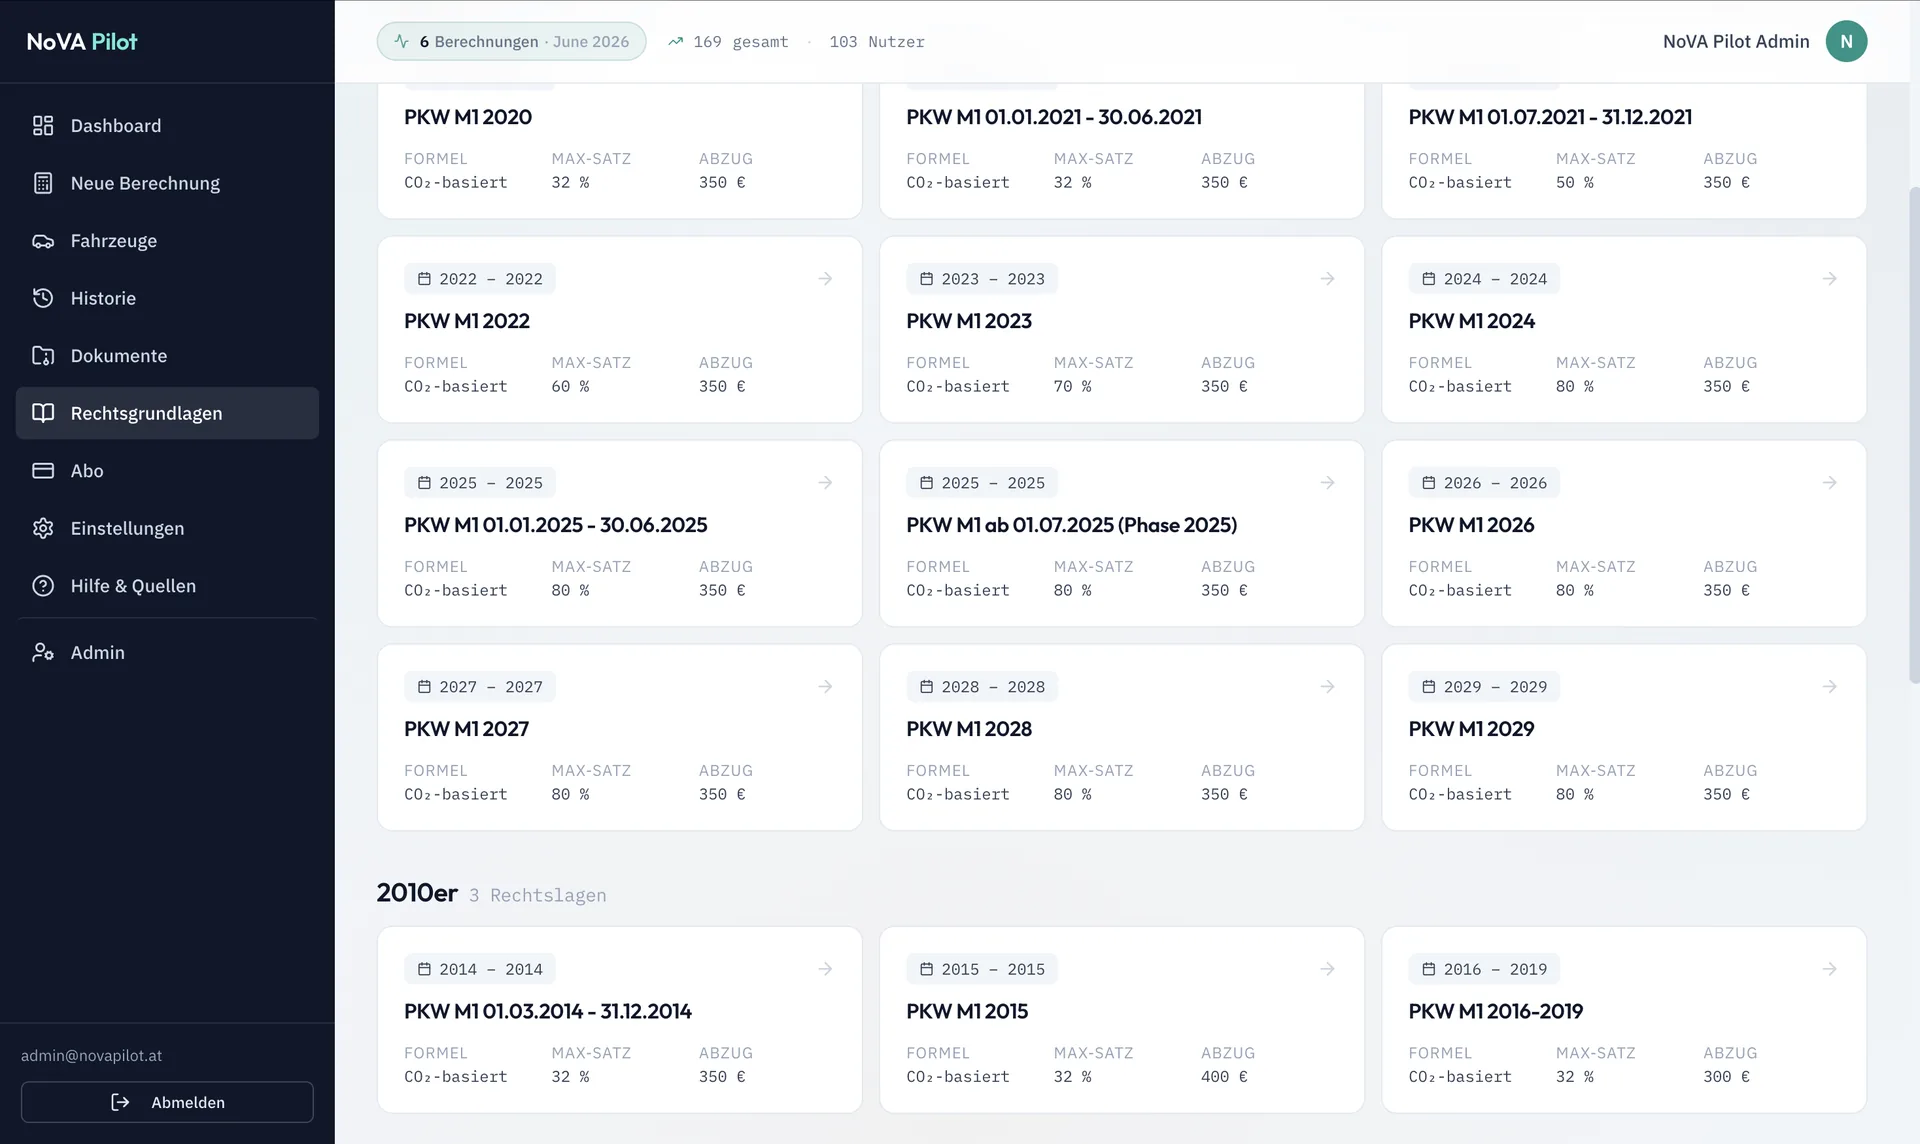Open arrow on PKW M1 ab 01.07.2025 card
1920x1144 pixels.
pos(1327,483)
